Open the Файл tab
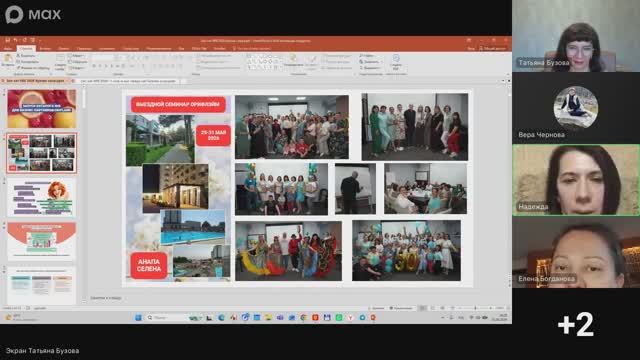 8,48
